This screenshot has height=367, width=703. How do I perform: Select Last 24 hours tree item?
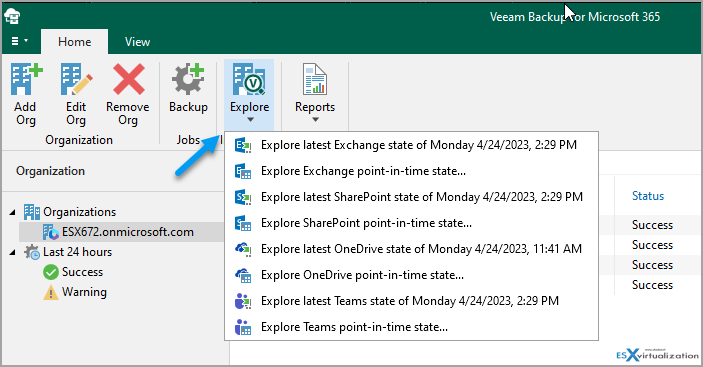pos(78,252)
